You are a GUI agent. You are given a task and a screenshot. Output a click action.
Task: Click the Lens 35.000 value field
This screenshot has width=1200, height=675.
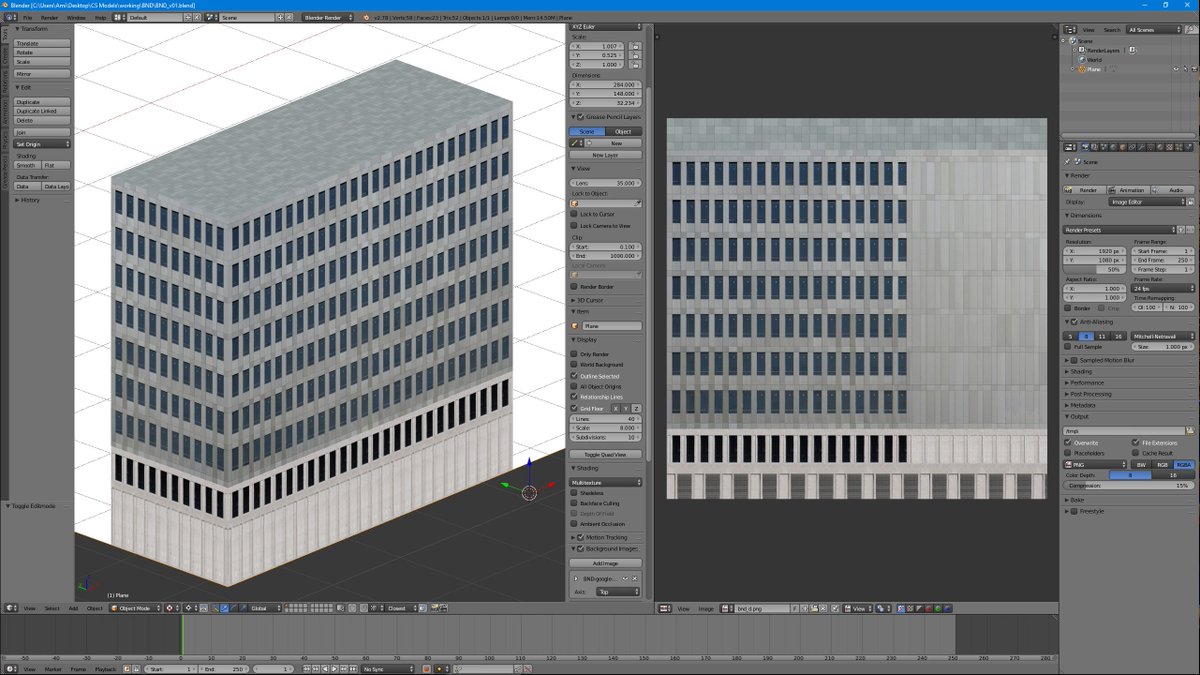tap(606, 183)
